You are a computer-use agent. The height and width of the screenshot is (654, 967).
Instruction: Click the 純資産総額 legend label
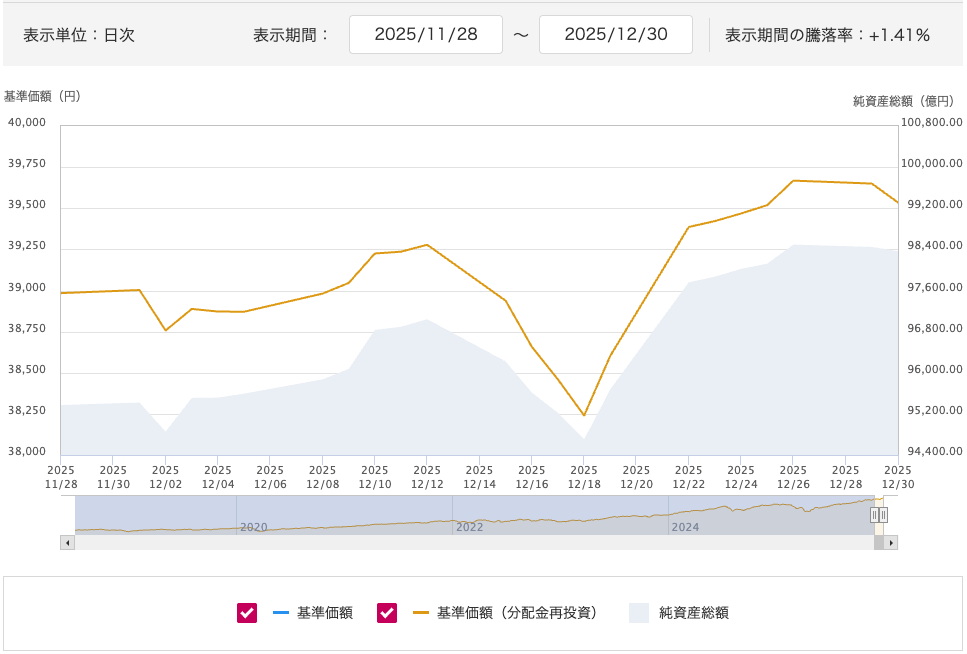[693, 613]
